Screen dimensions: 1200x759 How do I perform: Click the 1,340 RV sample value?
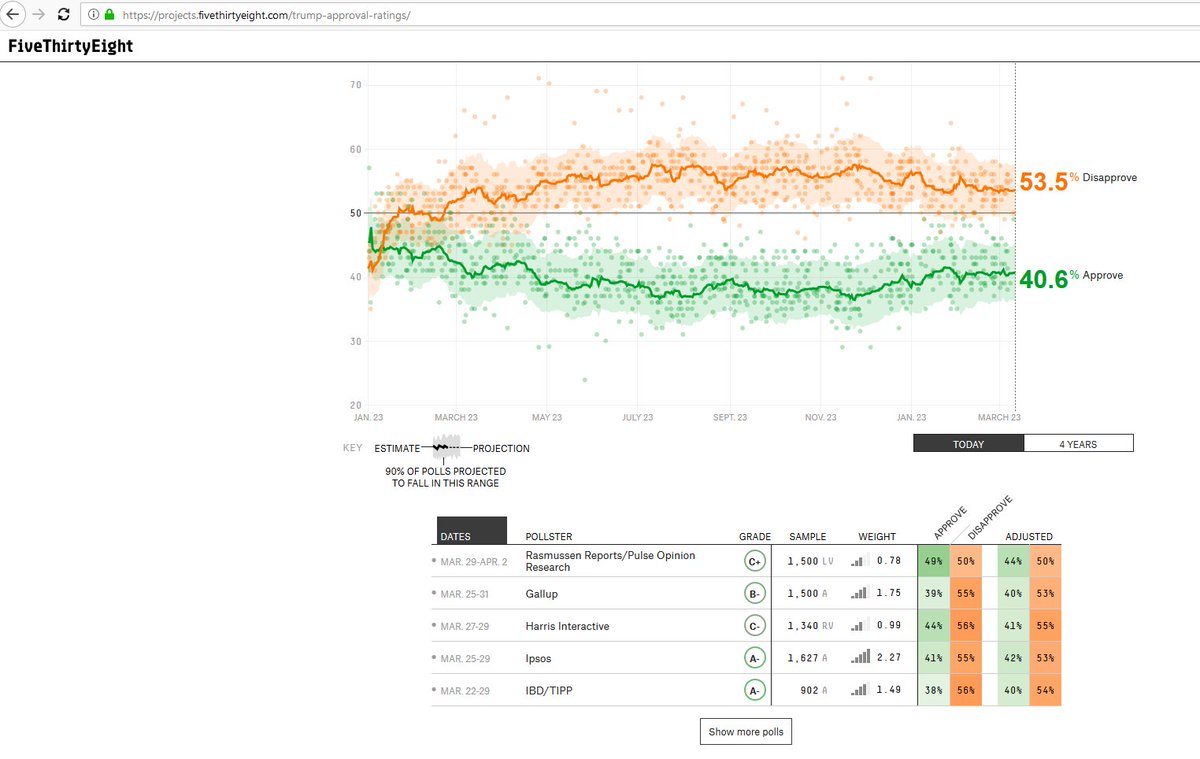pyautogui.click(x=810, y=626)
